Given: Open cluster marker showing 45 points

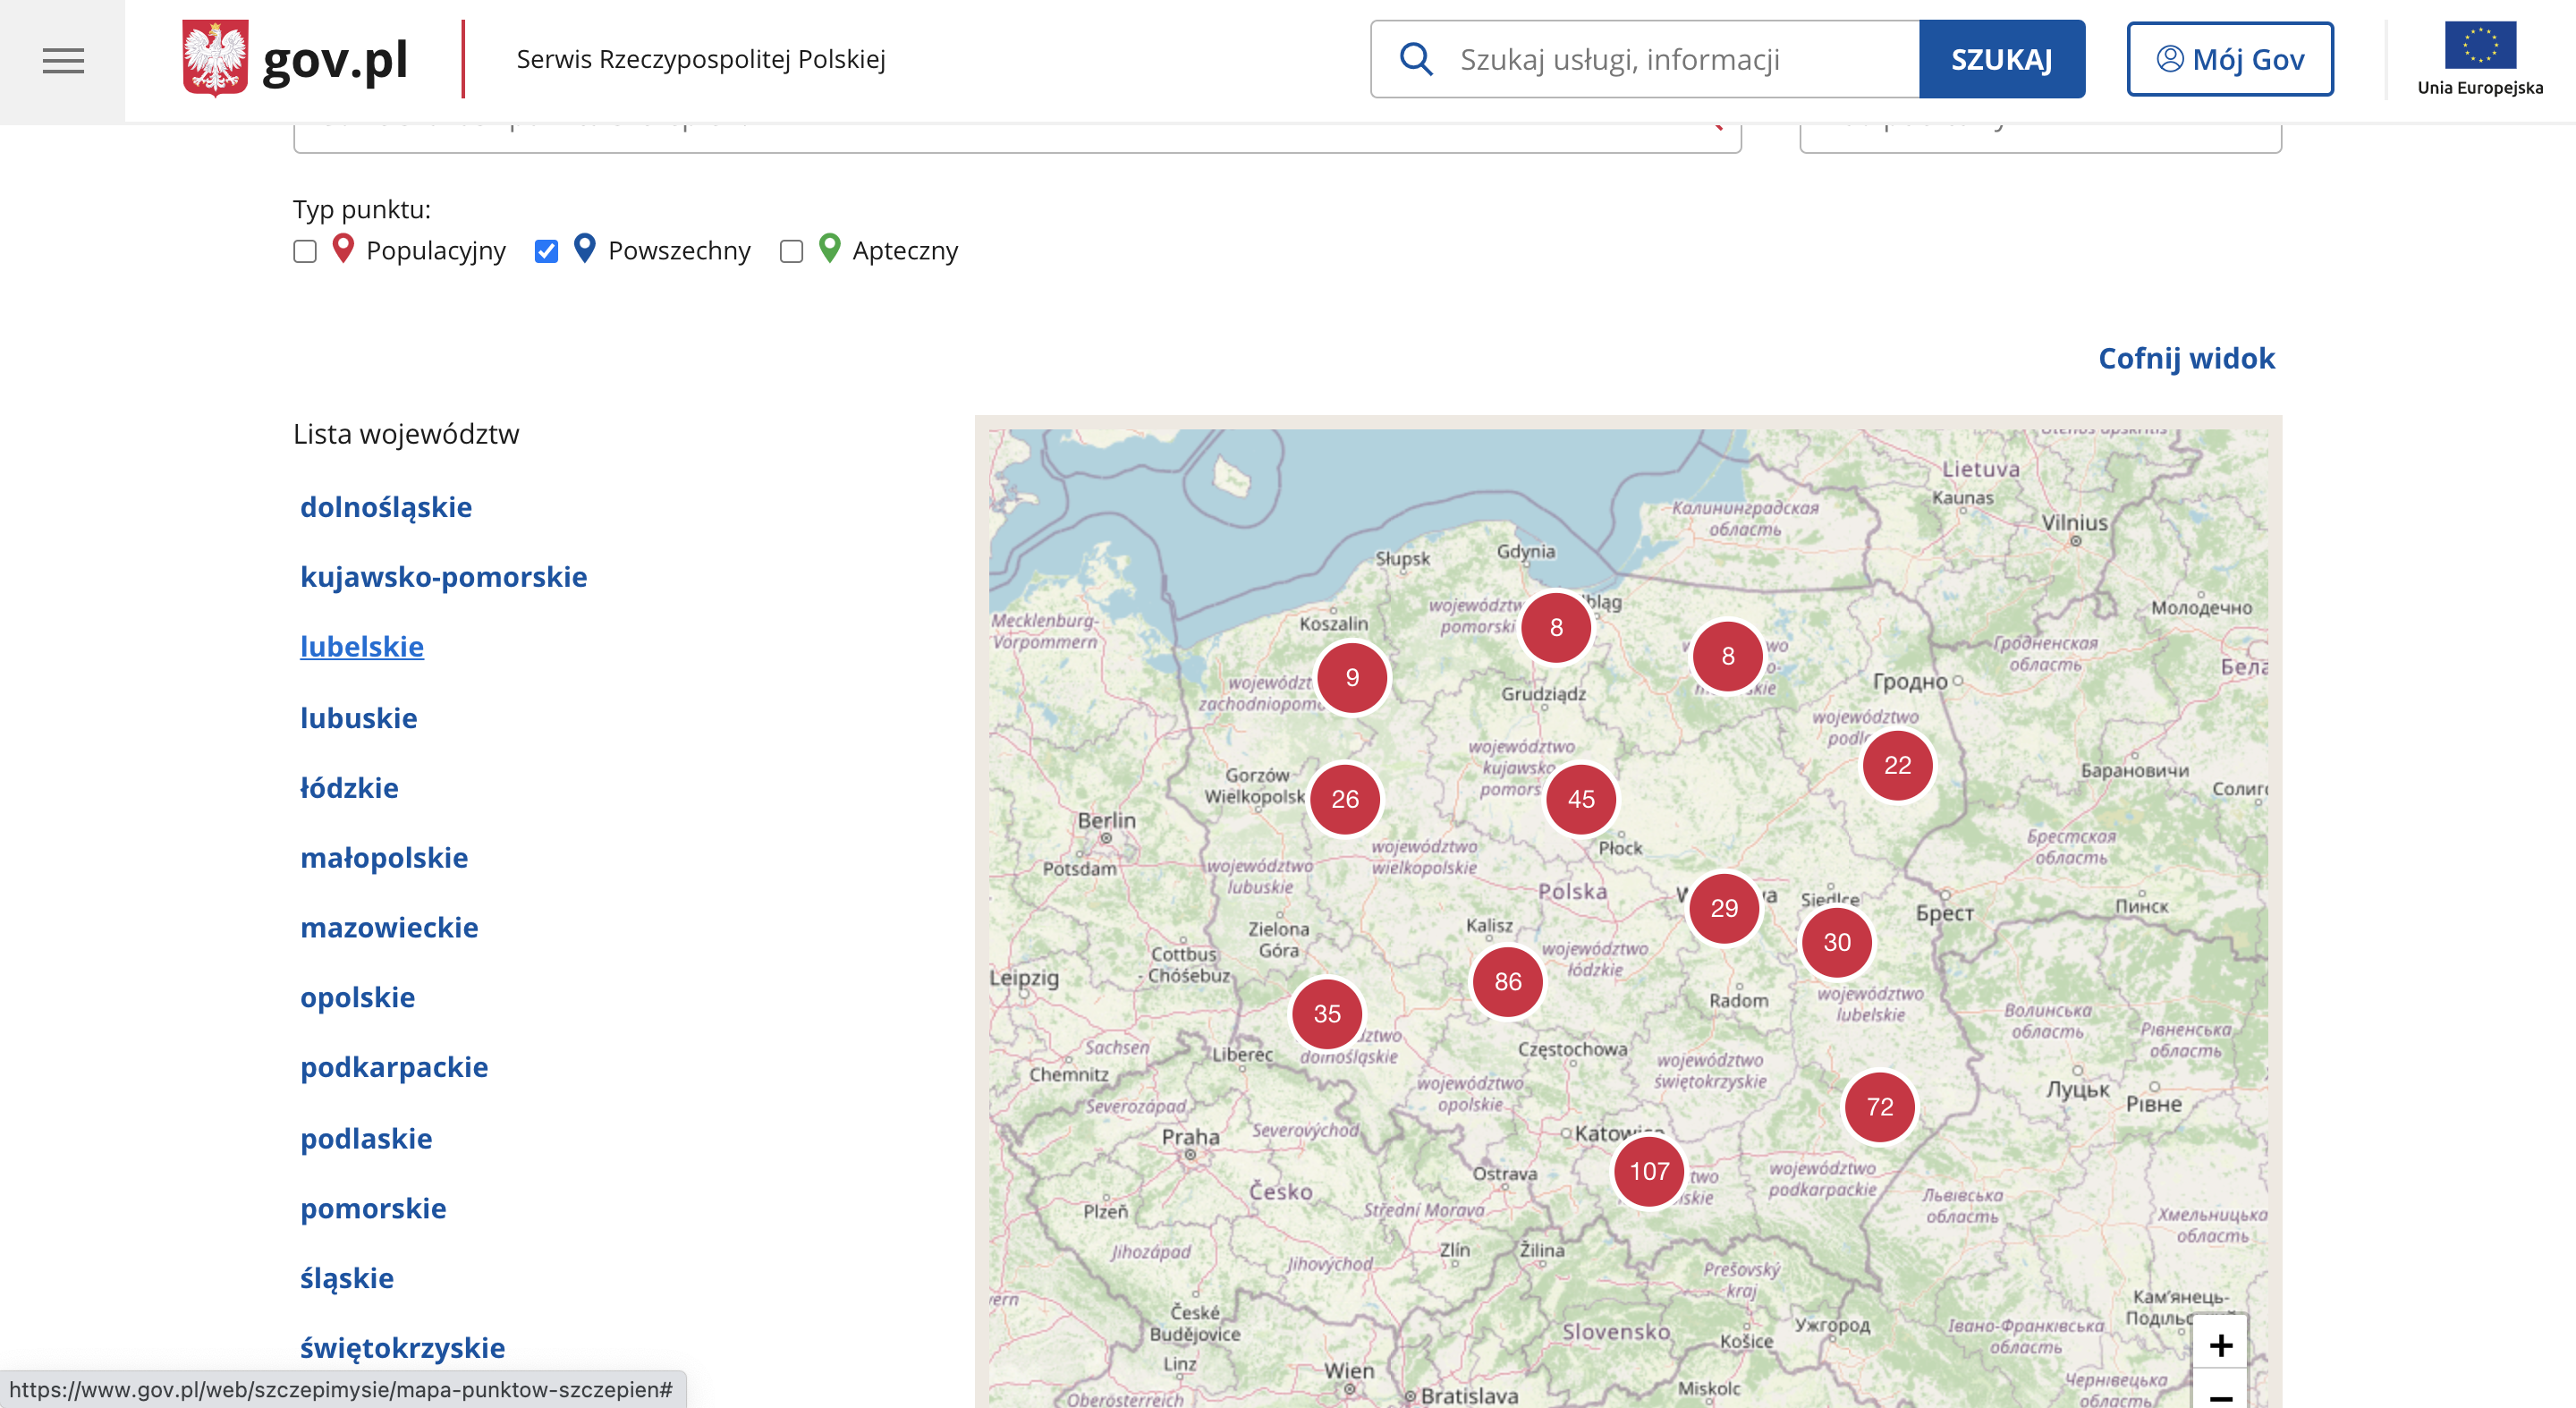Looking at the screenshot, I should pyautogui.click(x=1581, y=799).
